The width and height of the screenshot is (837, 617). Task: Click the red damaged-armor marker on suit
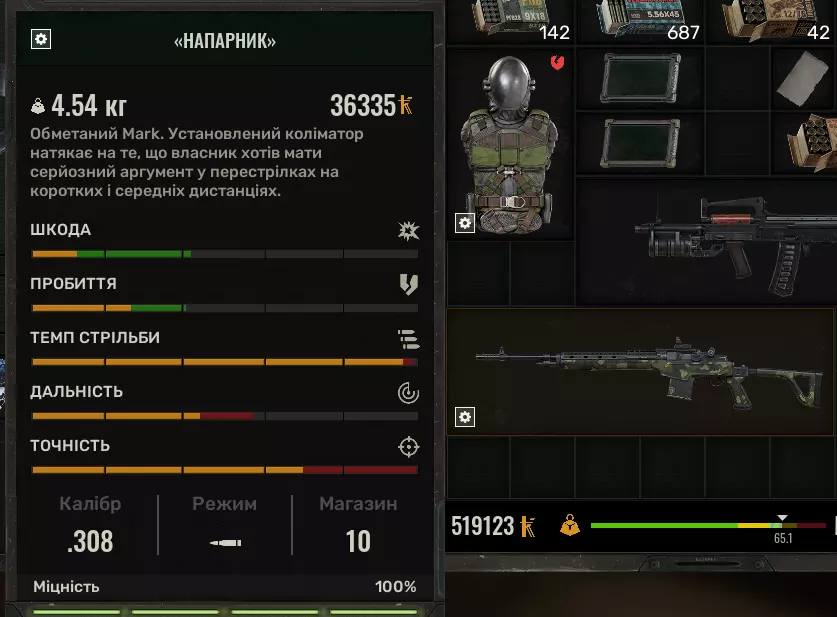[x=557, y=63]
